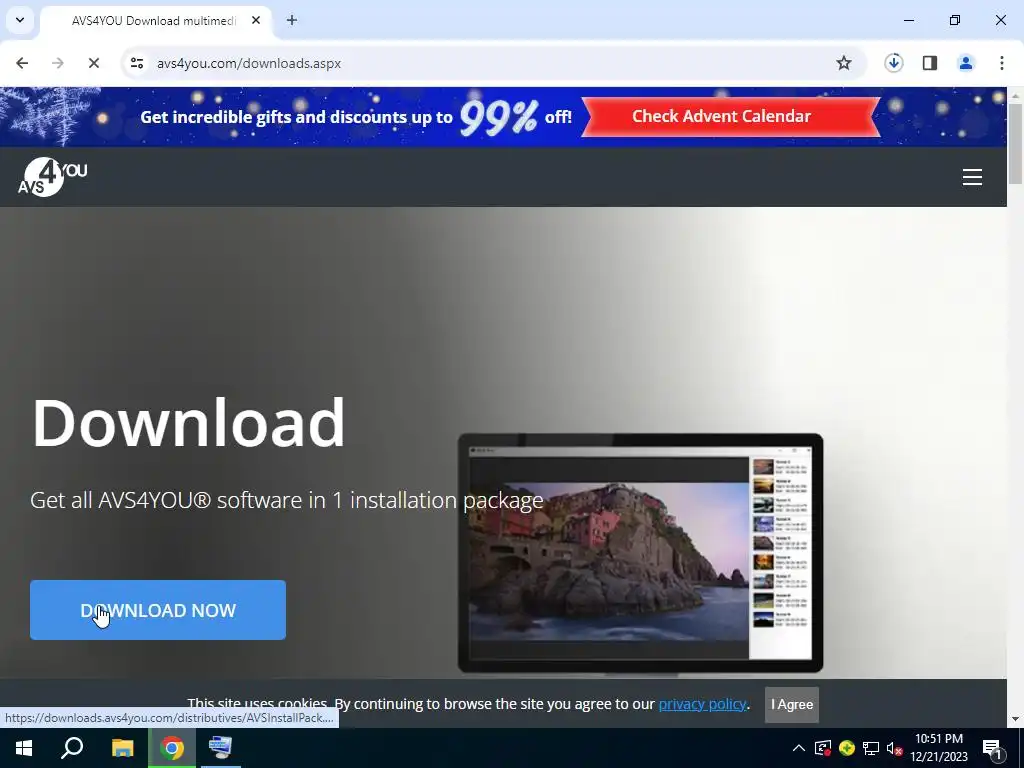Show hidden system tray icons
1024x768 pixels.
799,748
